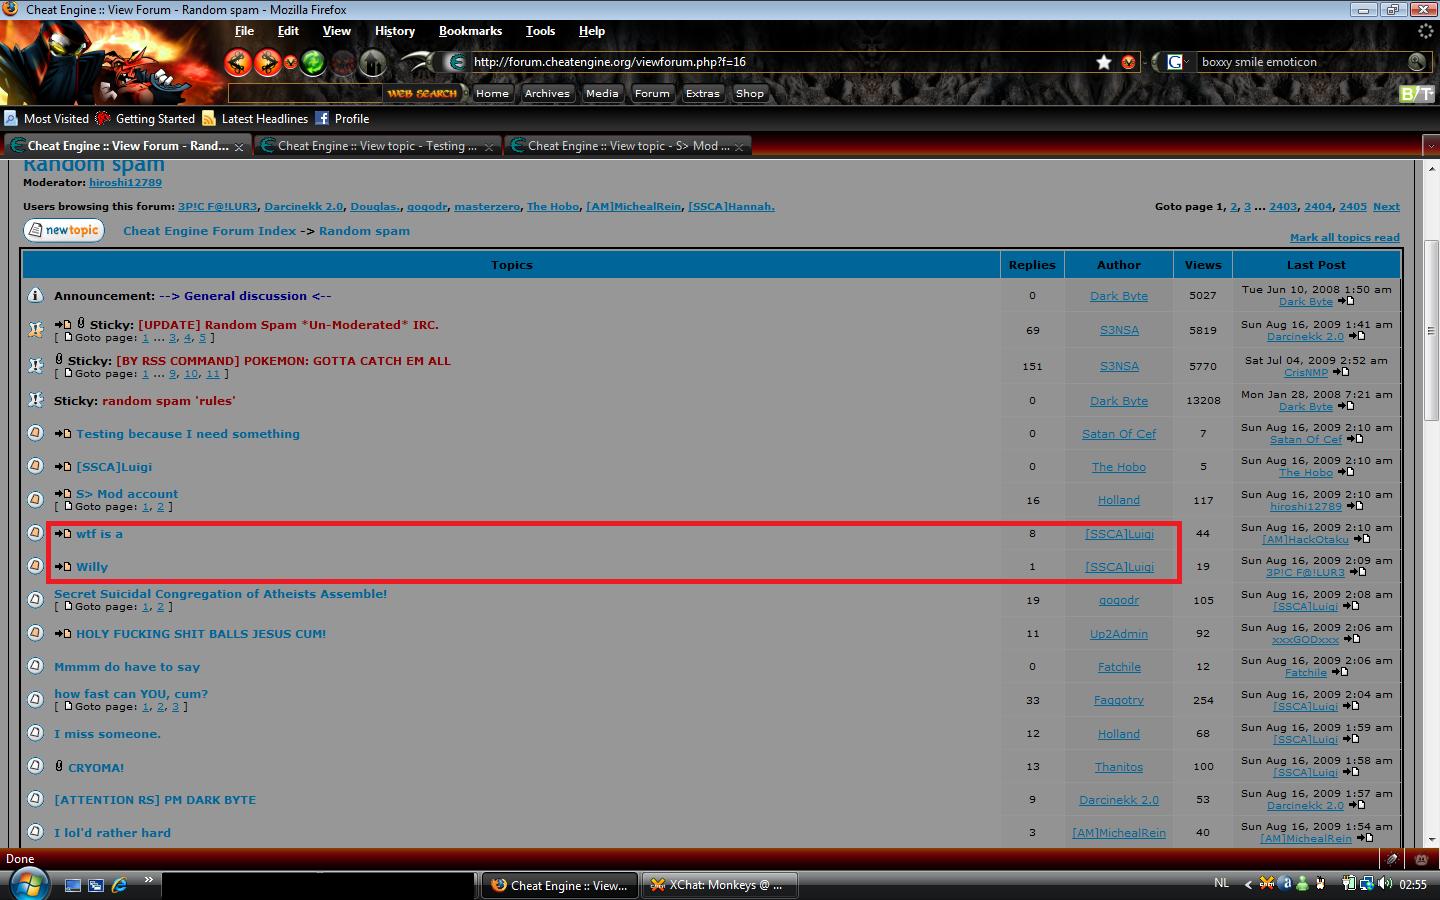Close the View topic - S> Mod tab
1440x900 pixels.
(739, 147)
